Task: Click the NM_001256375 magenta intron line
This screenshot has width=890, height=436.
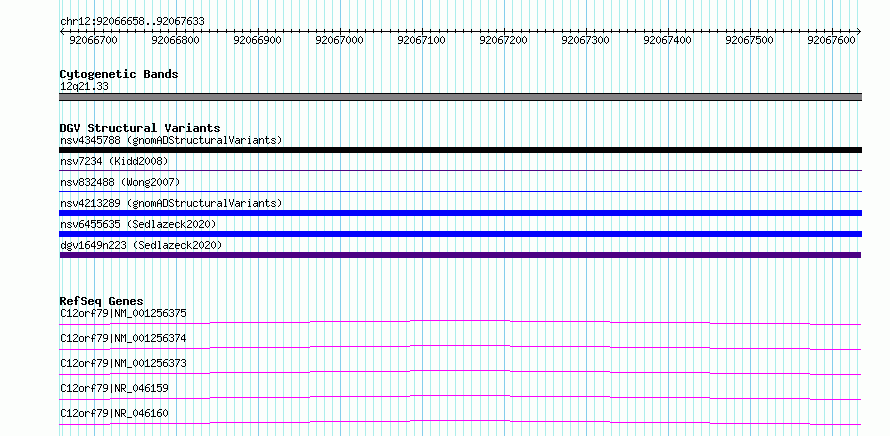Action: coord(460,322)
